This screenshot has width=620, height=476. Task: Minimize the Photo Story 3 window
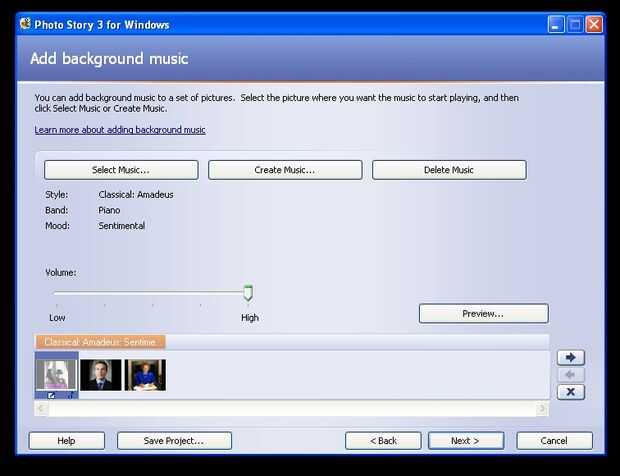(556, 25)
